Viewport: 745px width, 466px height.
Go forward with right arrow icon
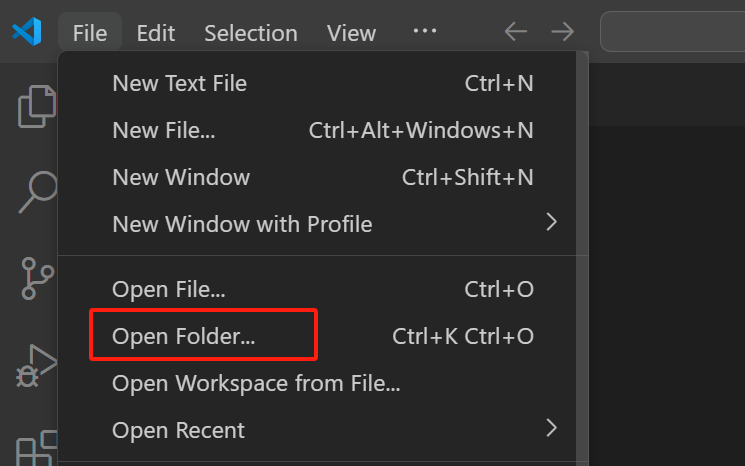563,32
